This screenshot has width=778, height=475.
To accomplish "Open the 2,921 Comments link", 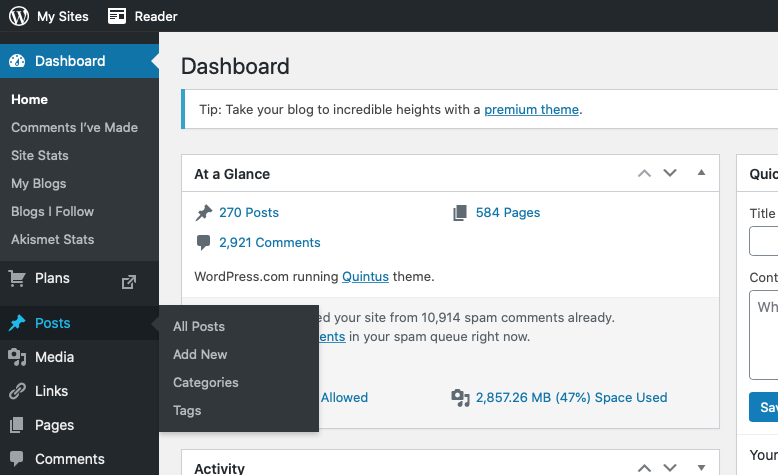I will pyautogui.click(x=269, y=242).
